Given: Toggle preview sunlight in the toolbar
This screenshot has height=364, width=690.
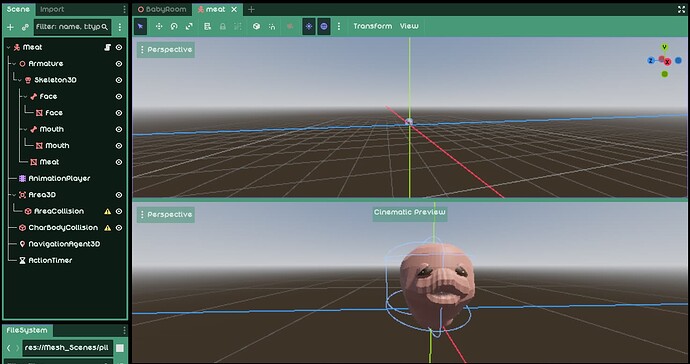Looking at the screenshot, I should [x=309, y=26].
